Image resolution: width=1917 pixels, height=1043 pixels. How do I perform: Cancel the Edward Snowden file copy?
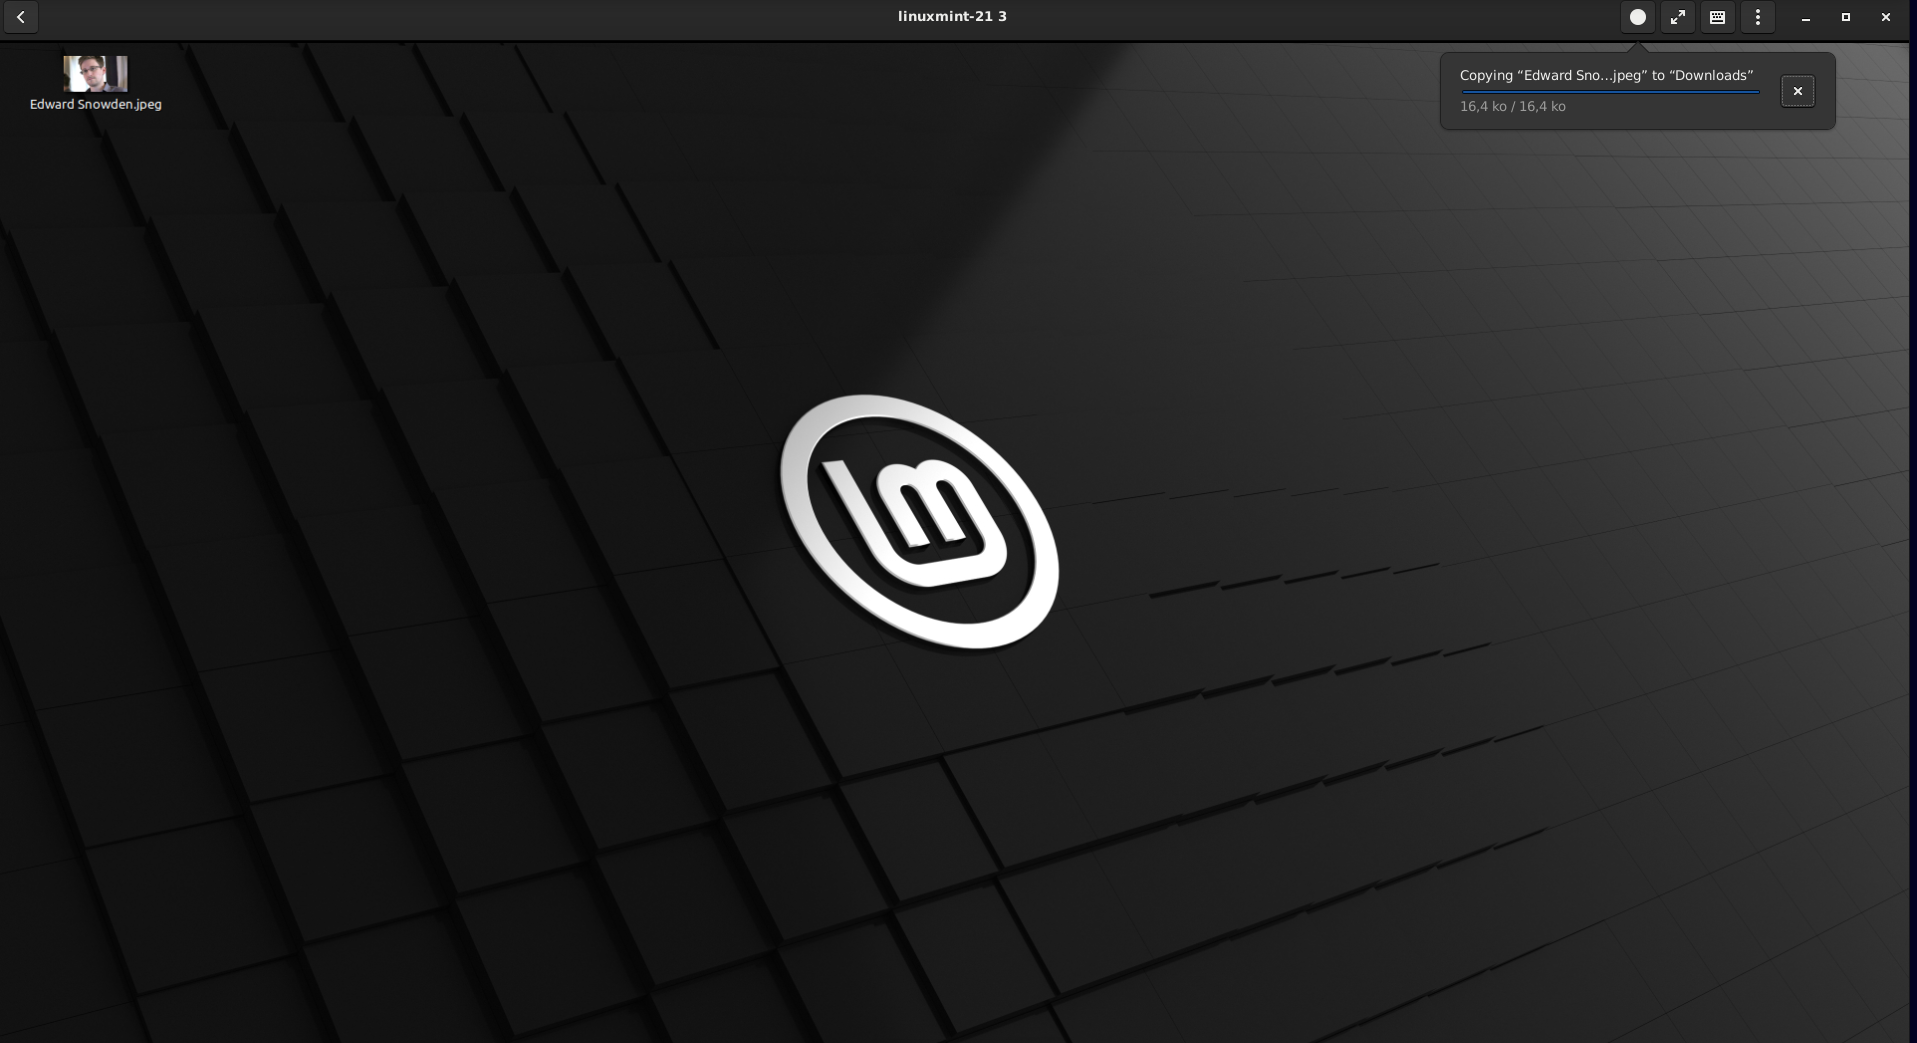[x=1798, y=91]
